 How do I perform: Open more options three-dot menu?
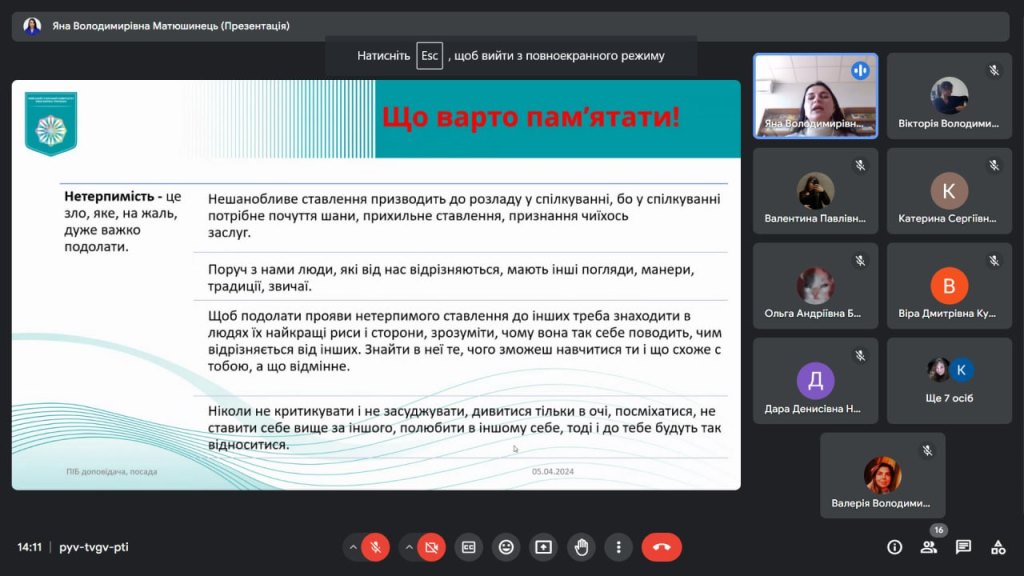pos(618,547)
